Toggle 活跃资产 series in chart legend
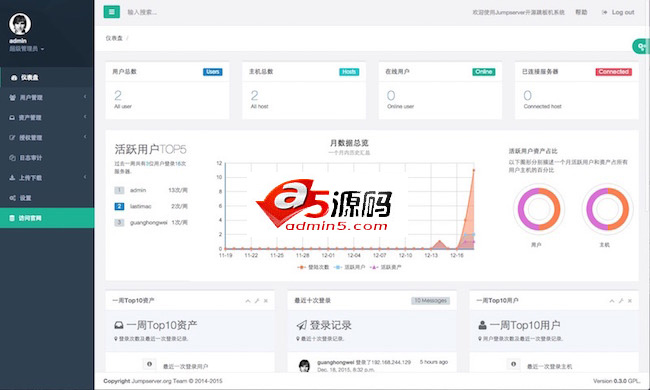This screenshot has width=650, height=390. coord(386,267)
